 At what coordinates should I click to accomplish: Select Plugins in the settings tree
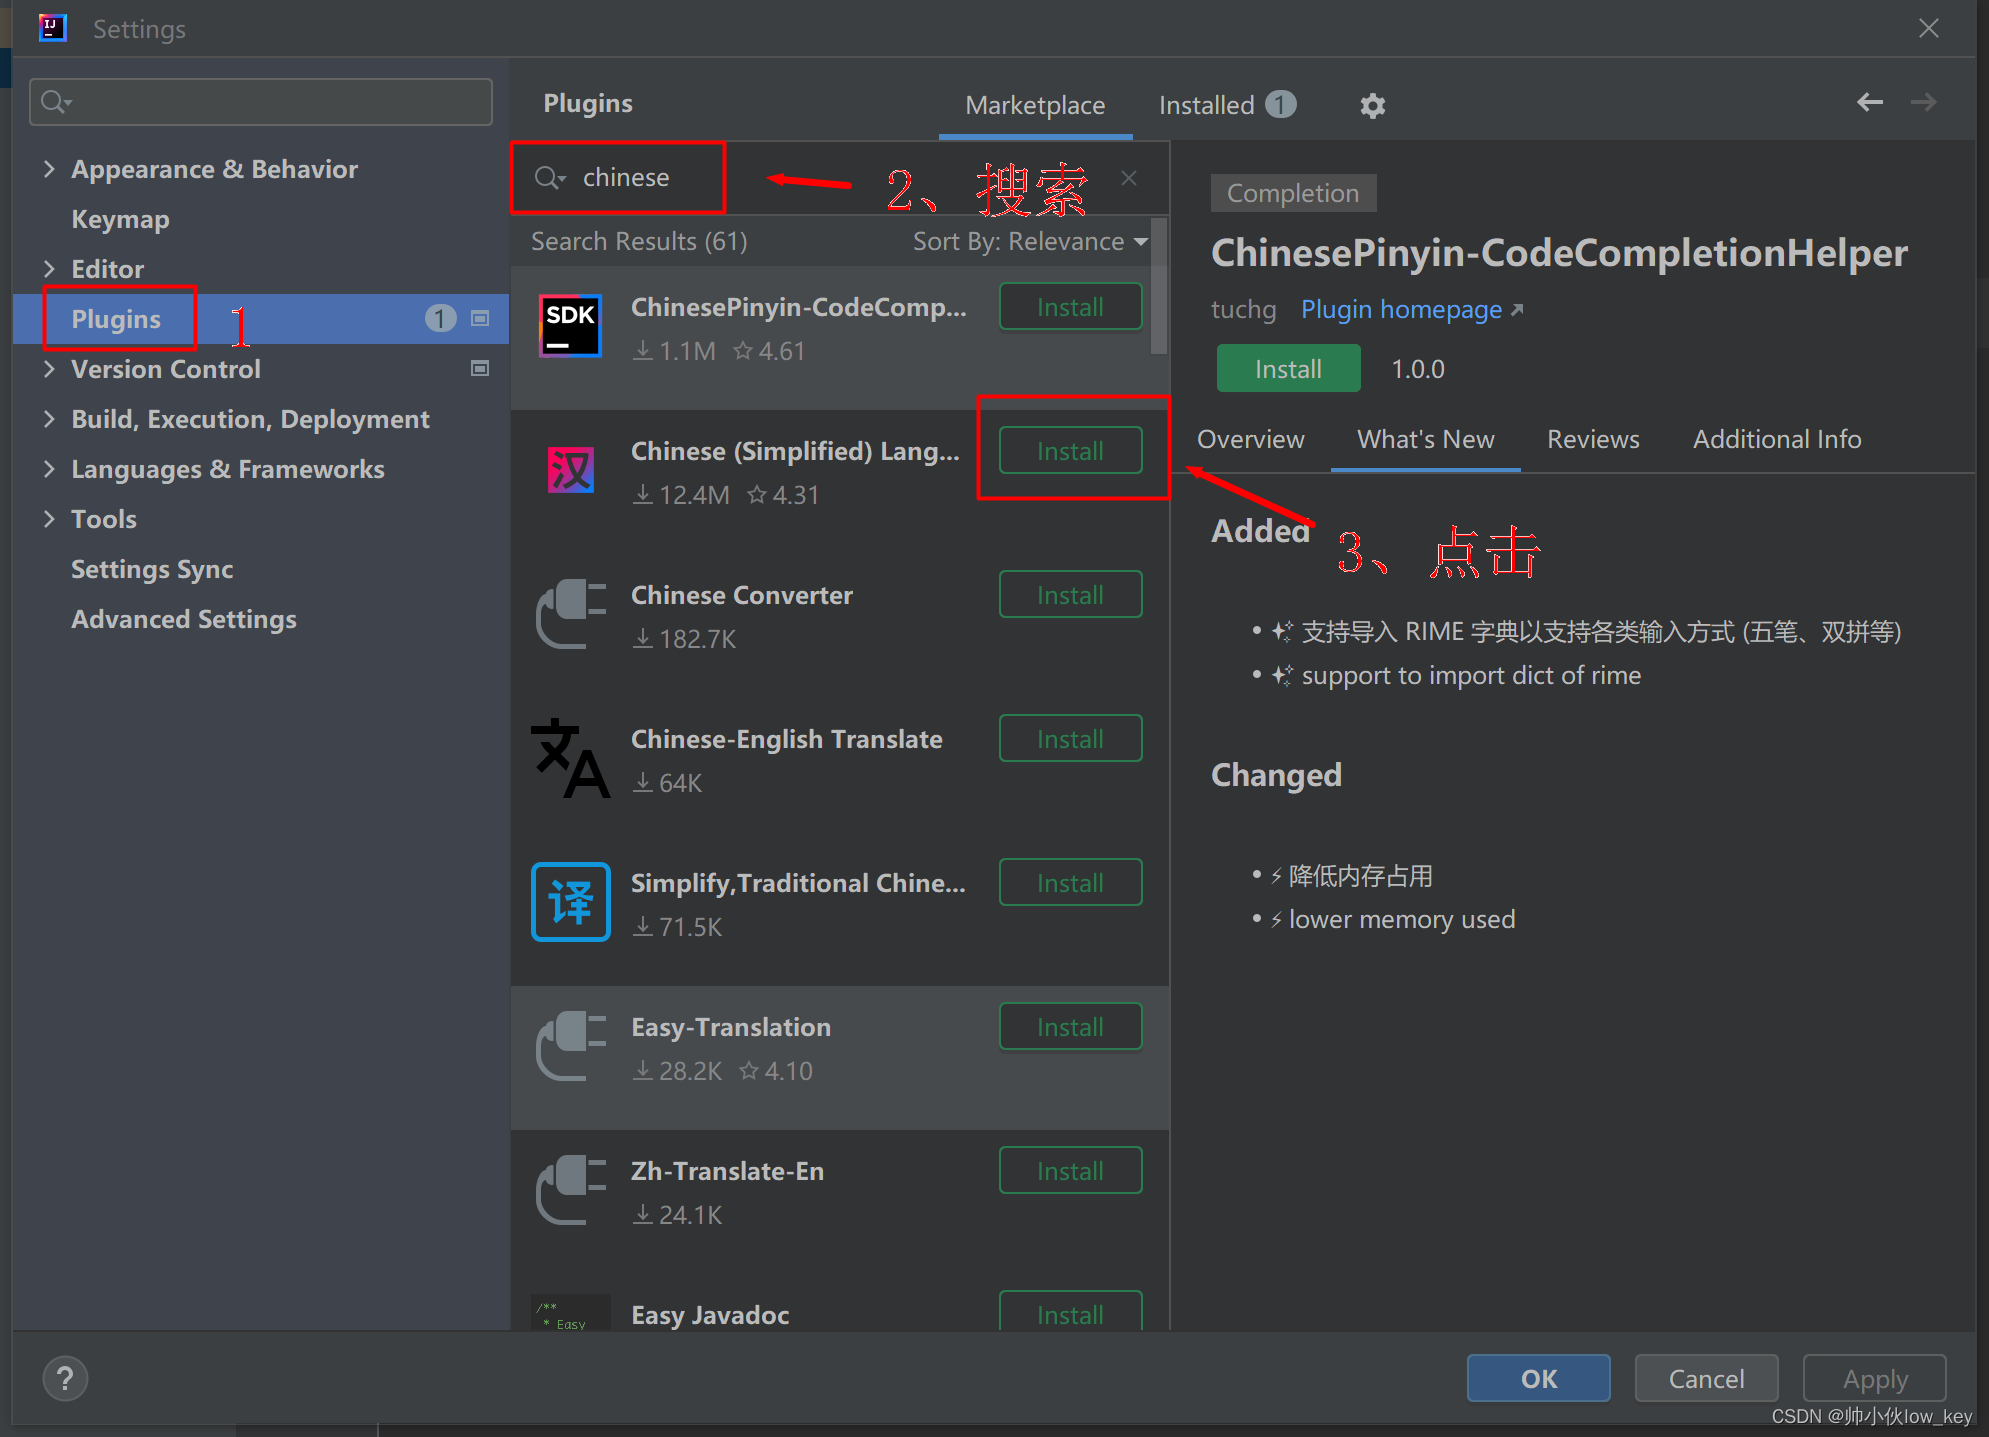pyautogui.click(x=116, y=319)
